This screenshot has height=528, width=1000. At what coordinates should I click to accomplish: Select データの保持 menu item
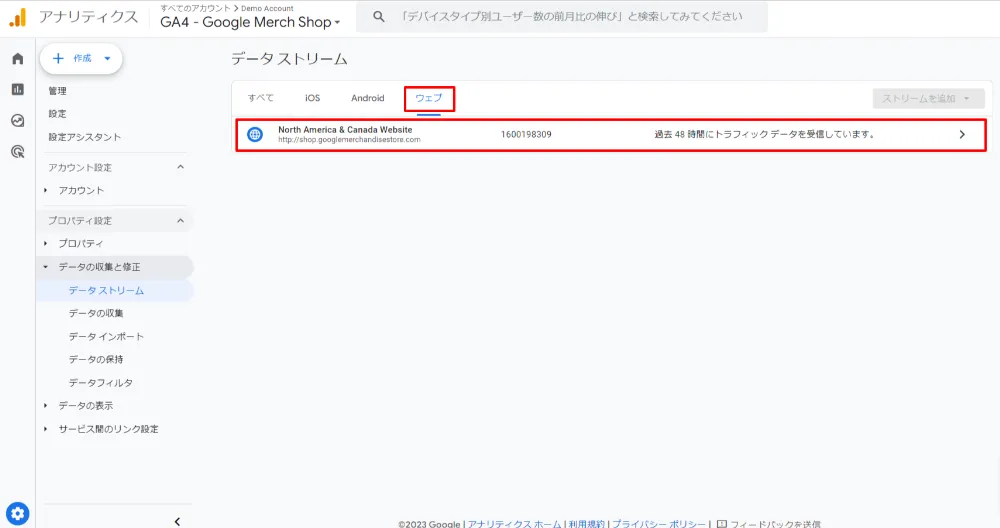tap(96, 359)
